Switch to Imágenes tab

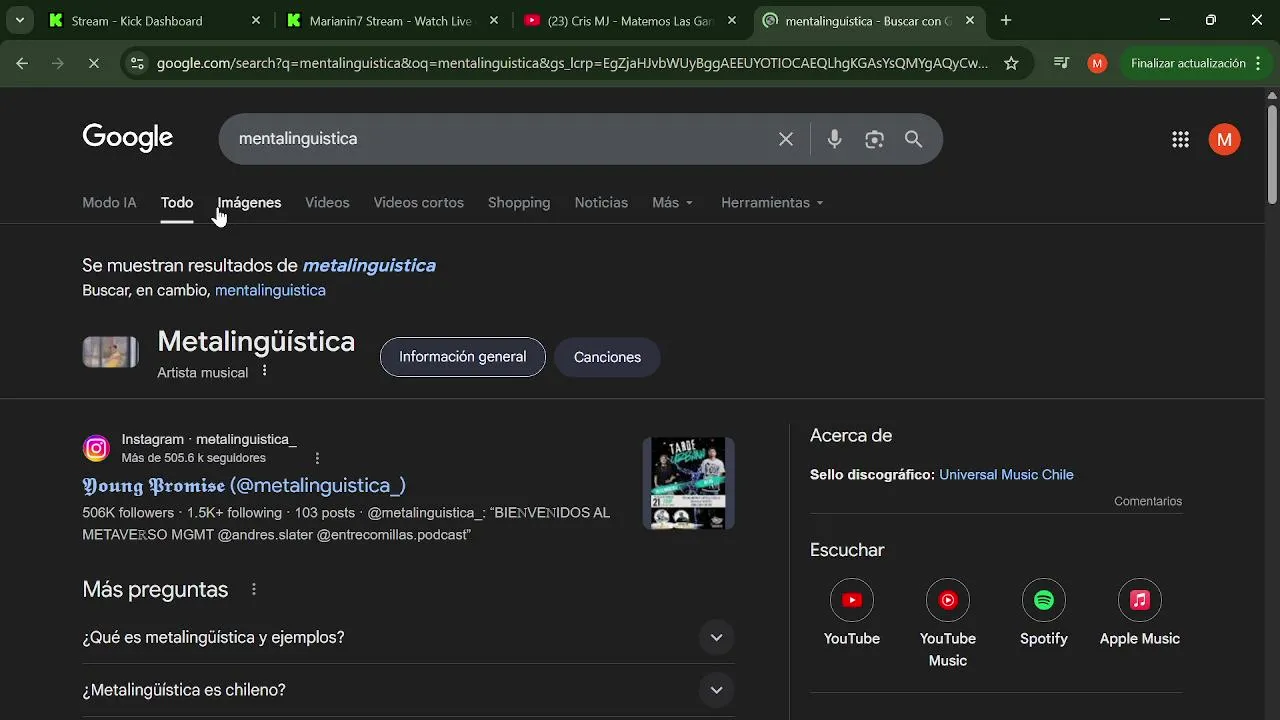tap(249, 203)
